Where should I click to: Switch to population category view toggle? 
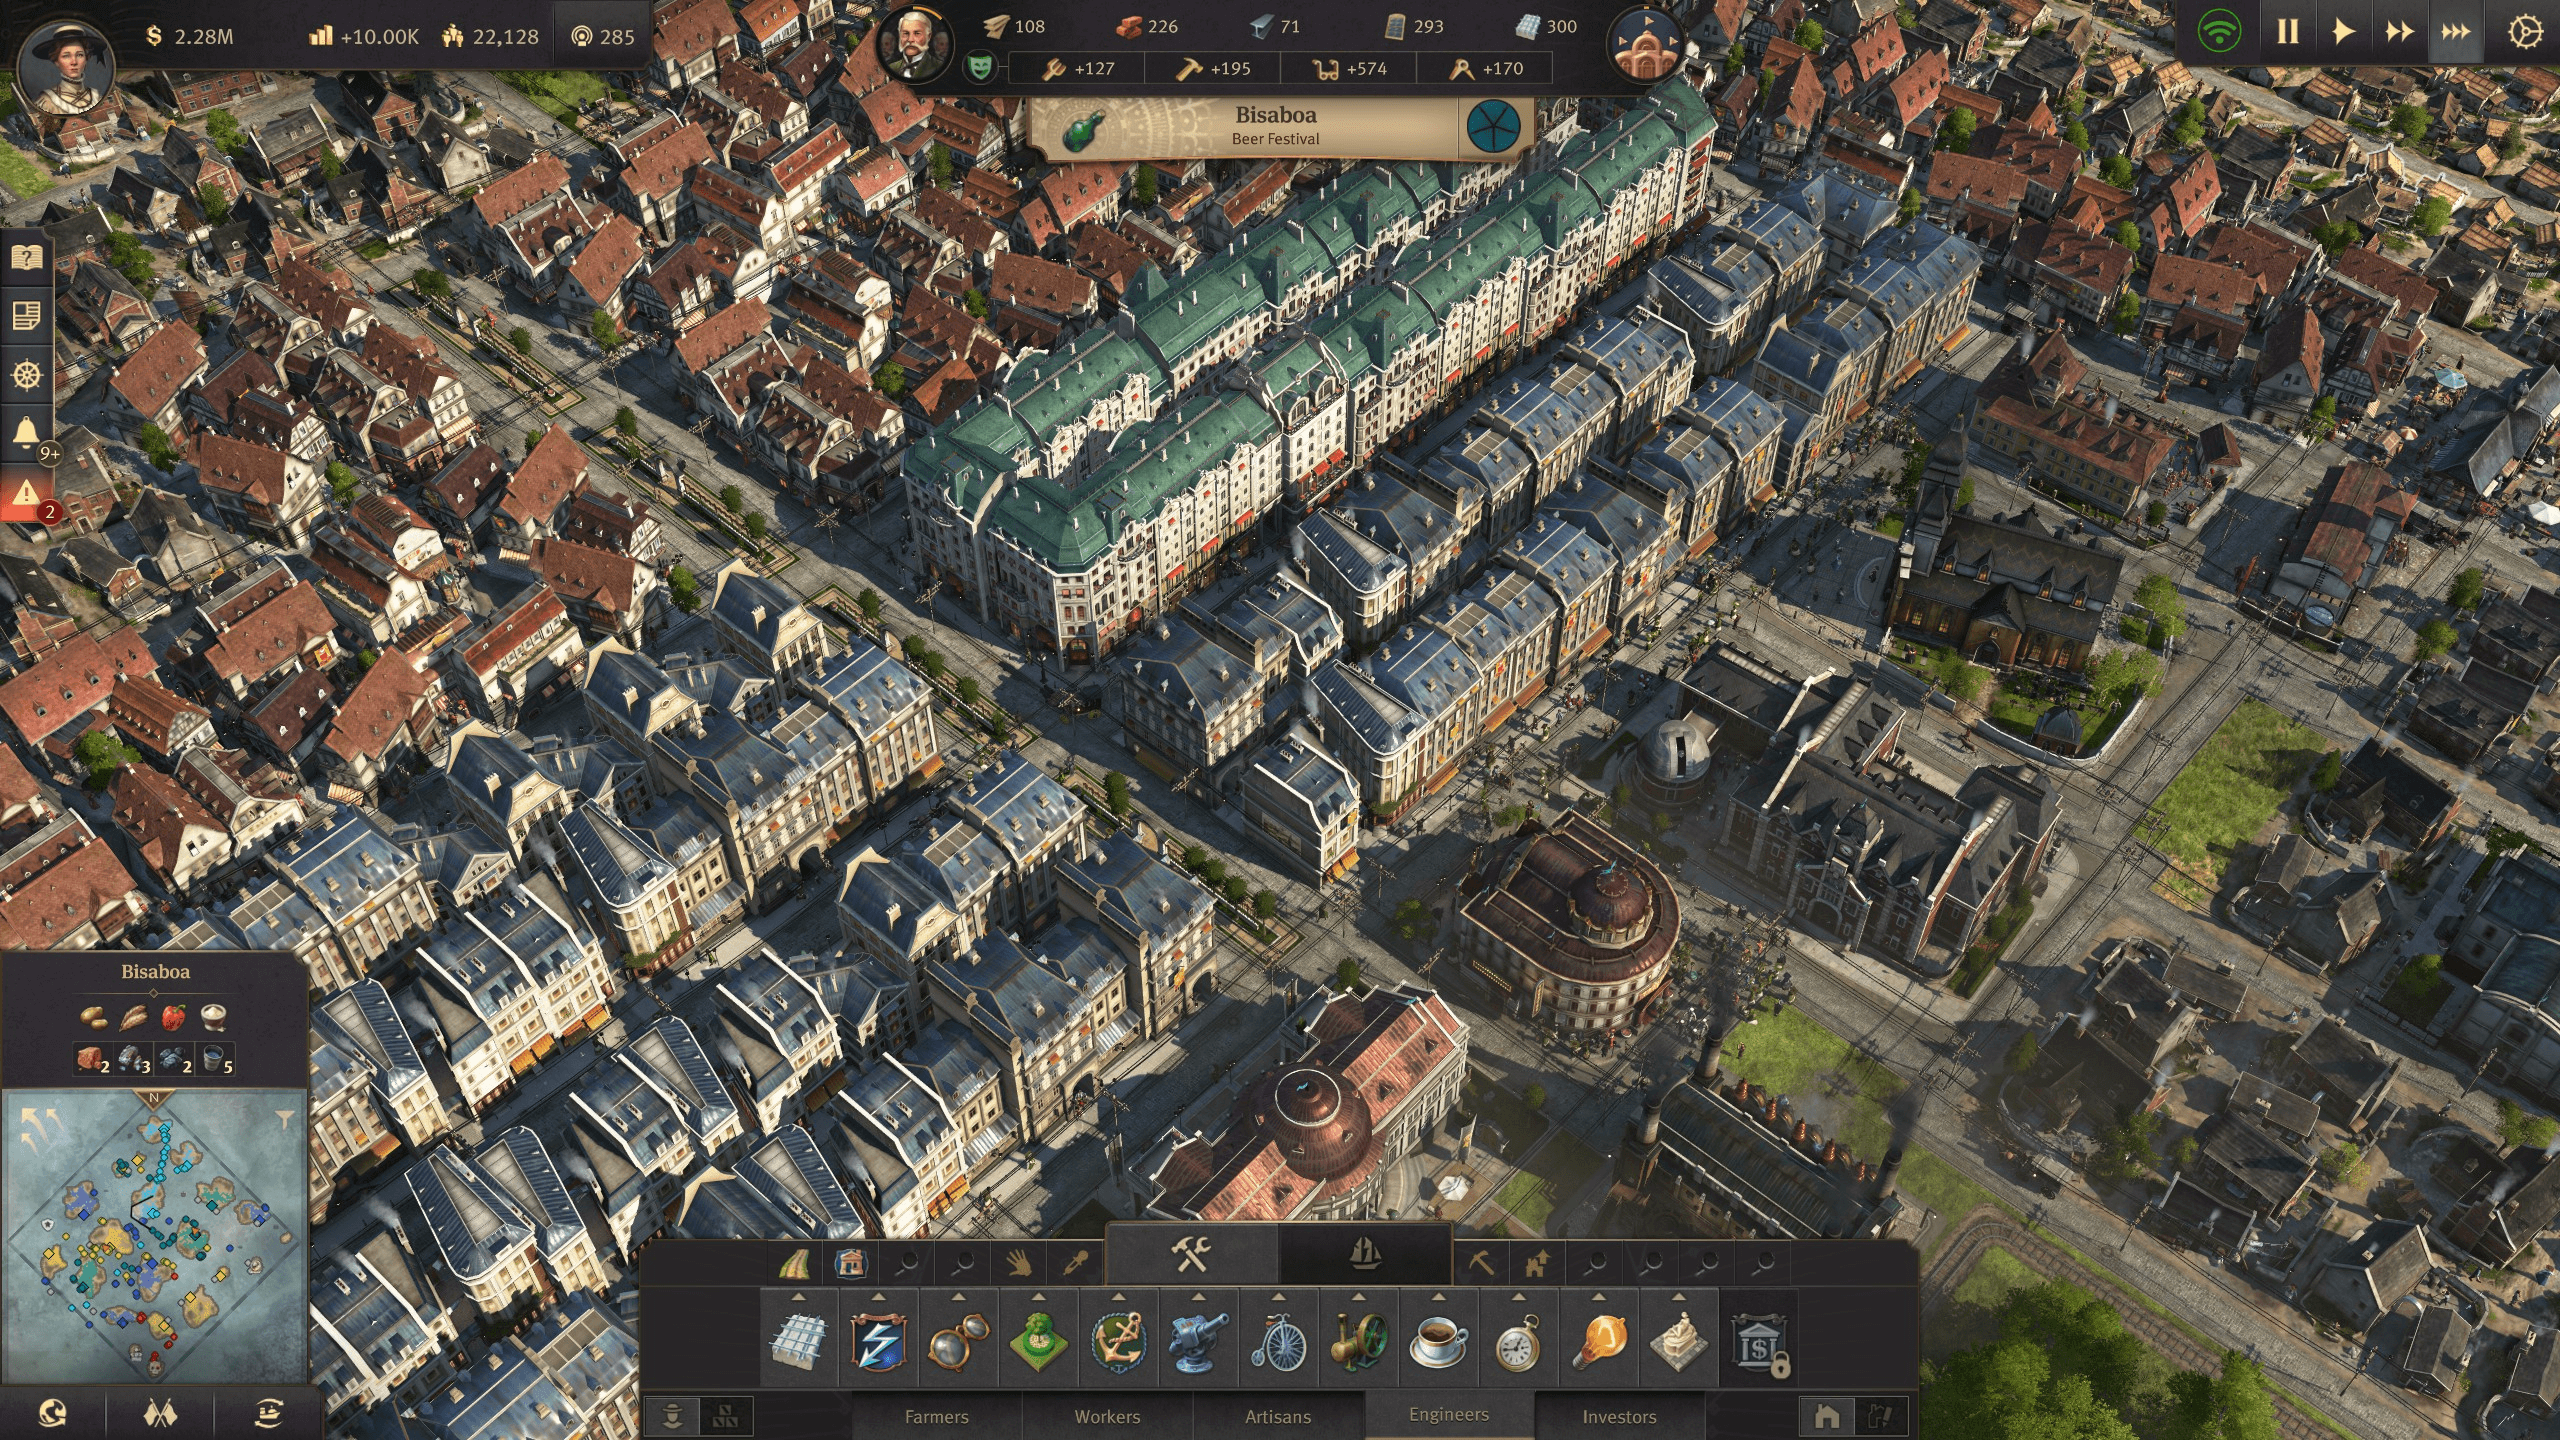point(673,1416)
